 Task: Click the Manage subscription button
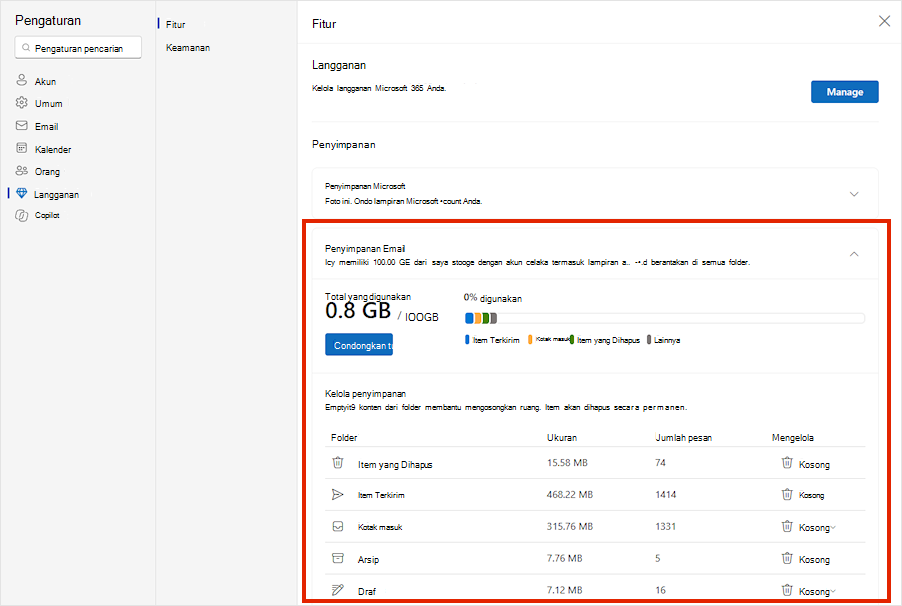click(x=844, y=92)
